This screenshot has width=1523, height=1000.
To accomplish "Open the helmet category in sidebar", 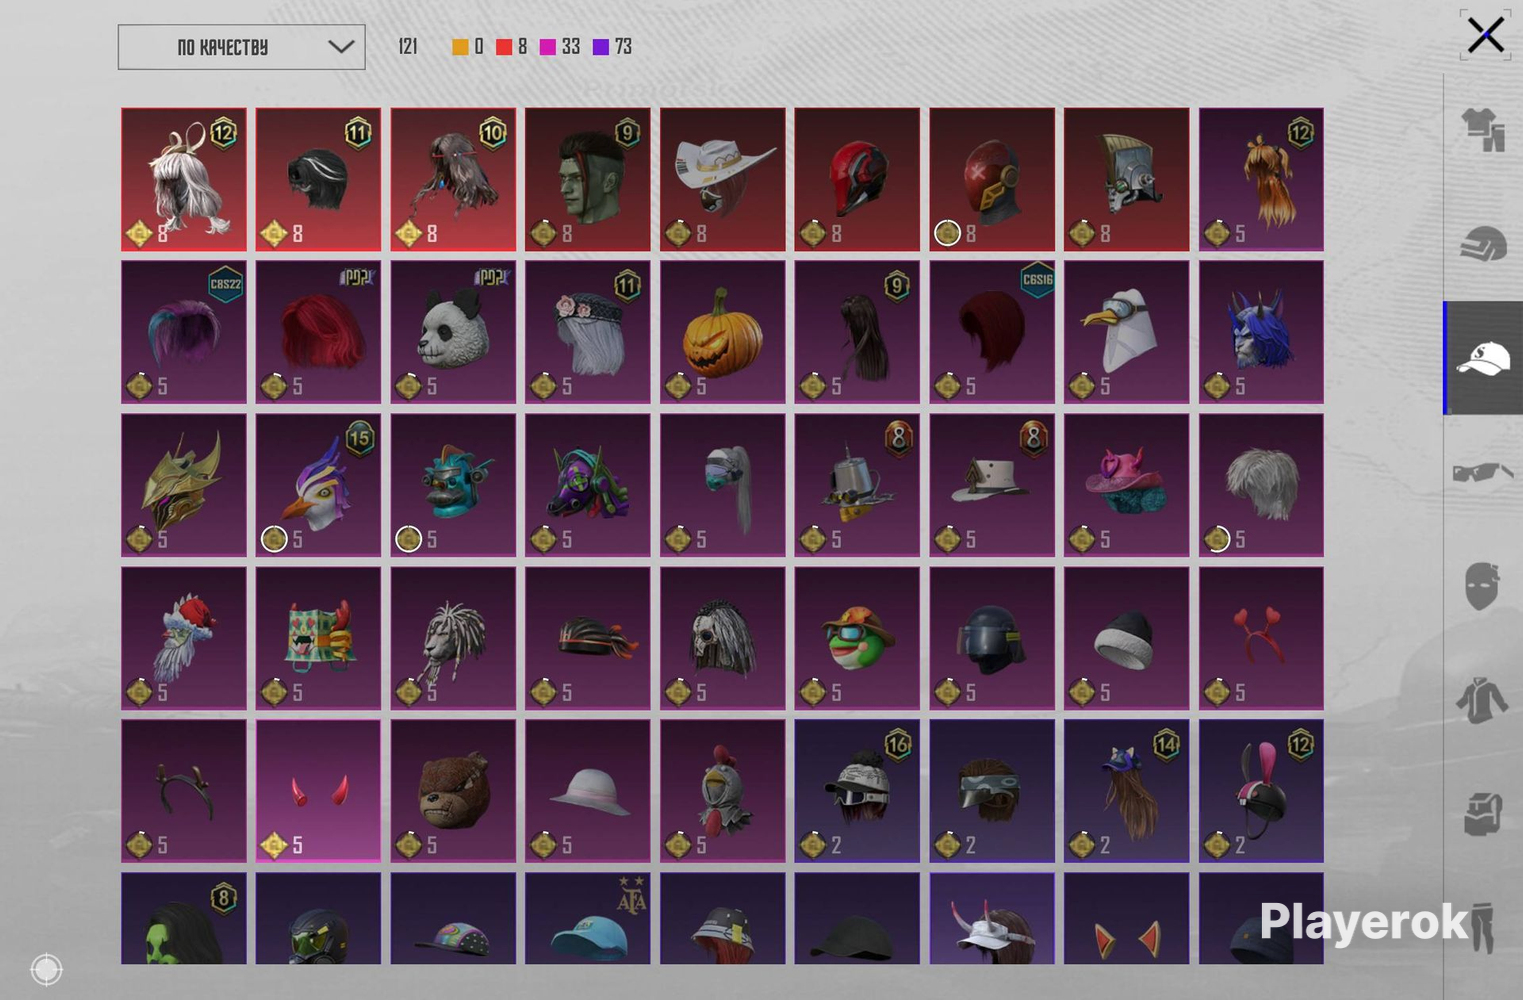I will pos(1483,244).
